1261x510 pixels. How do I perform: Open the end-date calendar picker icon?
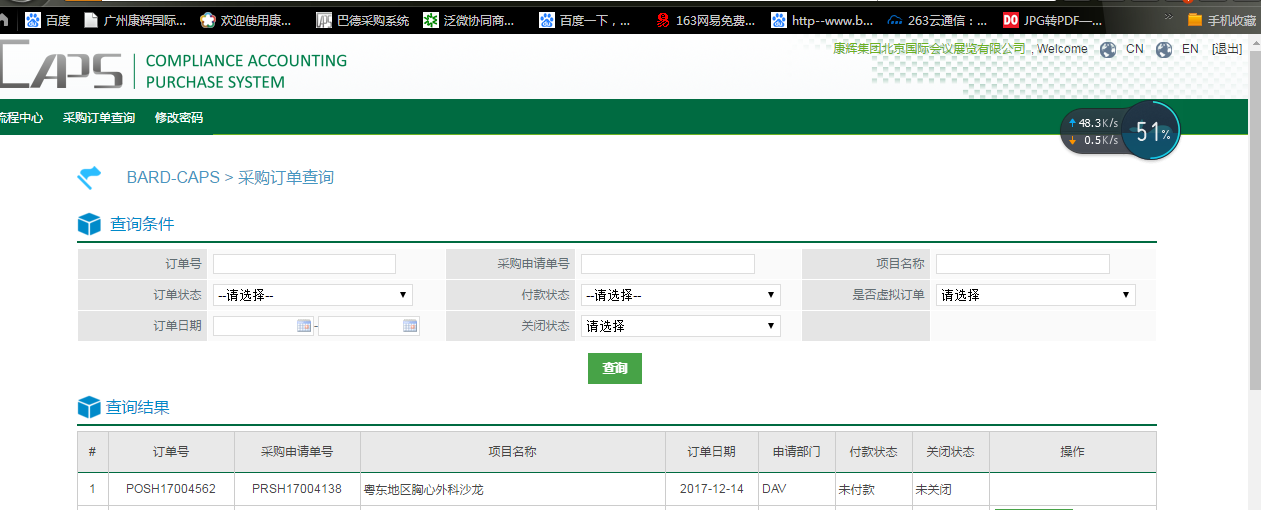coord(410,326)
